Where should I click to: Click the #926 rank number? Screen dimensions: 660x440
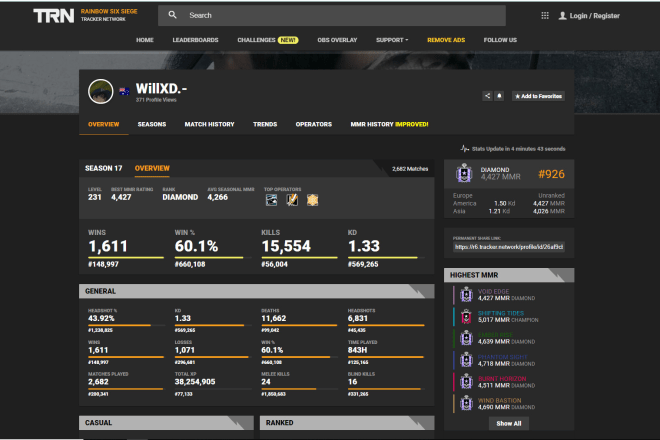tap(551, 174)
